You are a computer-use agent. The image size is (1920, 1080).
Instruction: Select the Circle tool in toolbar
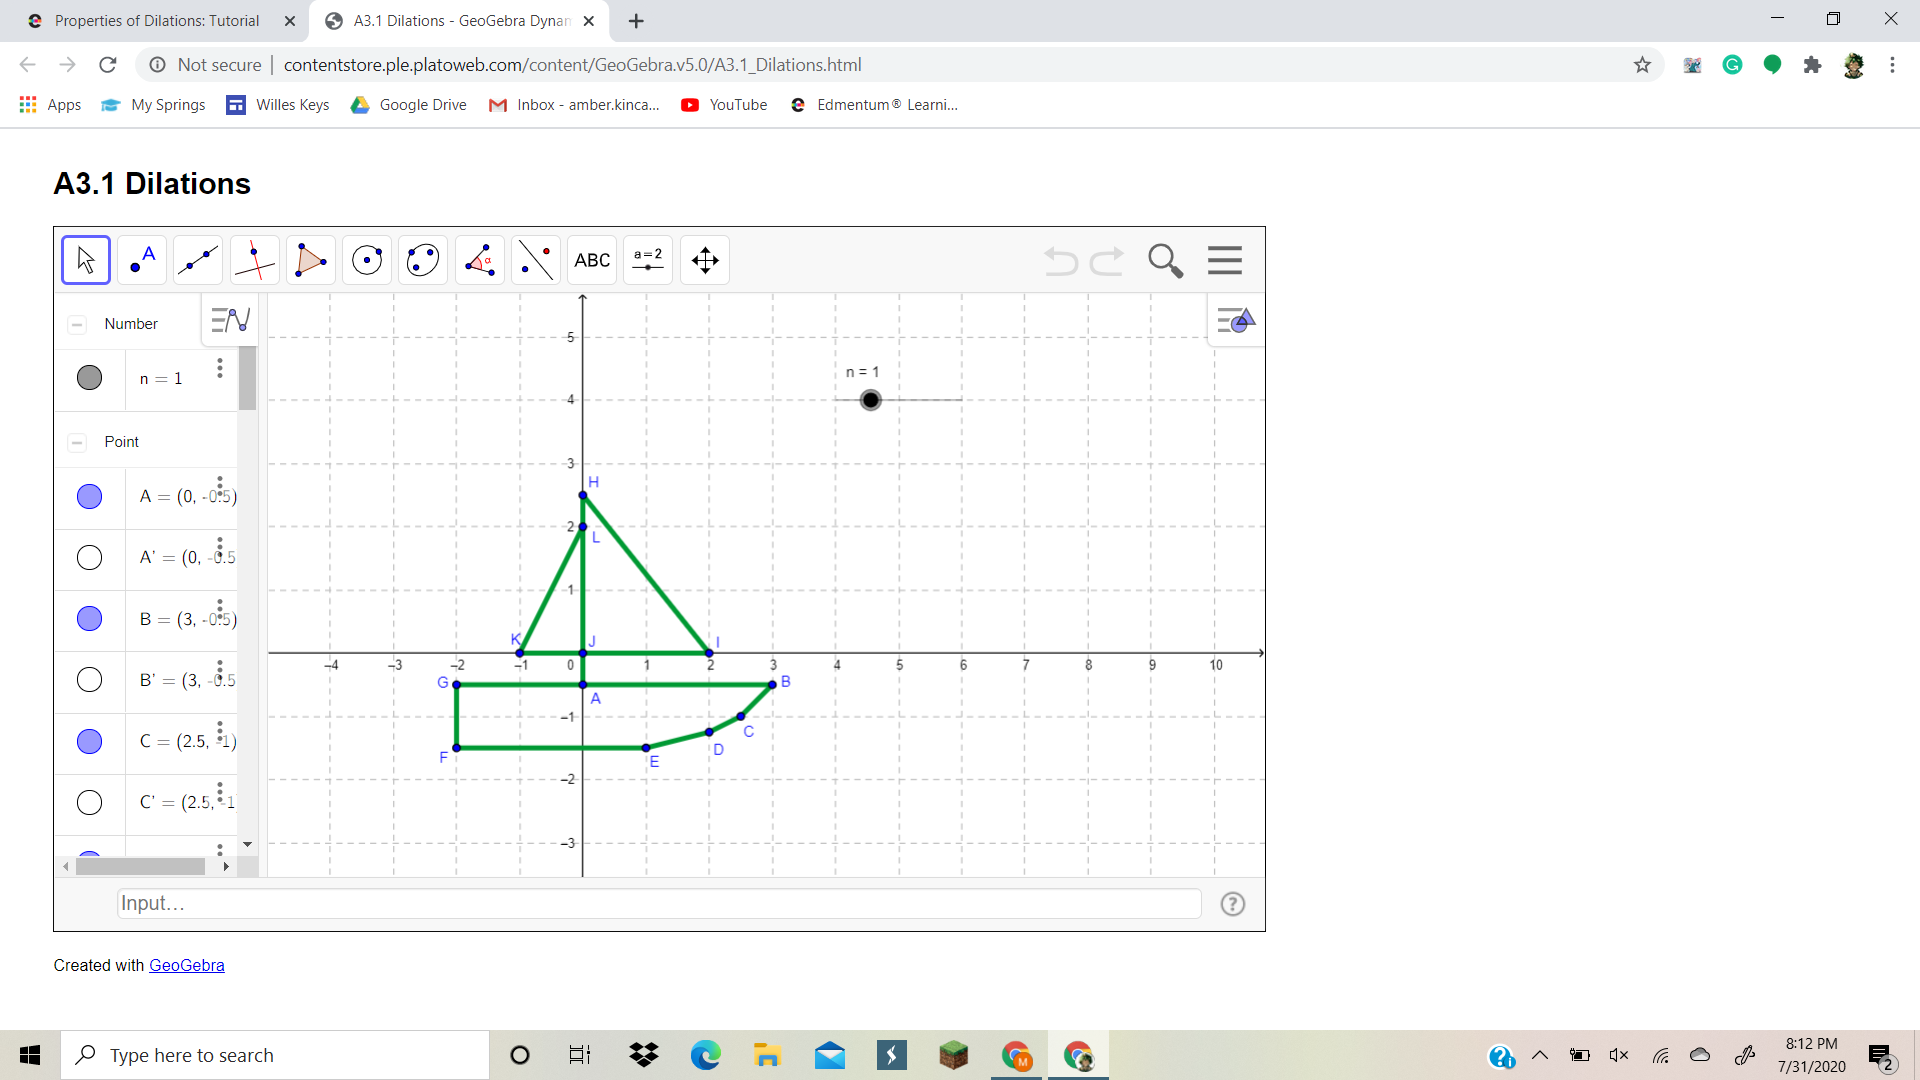point(367,260)
